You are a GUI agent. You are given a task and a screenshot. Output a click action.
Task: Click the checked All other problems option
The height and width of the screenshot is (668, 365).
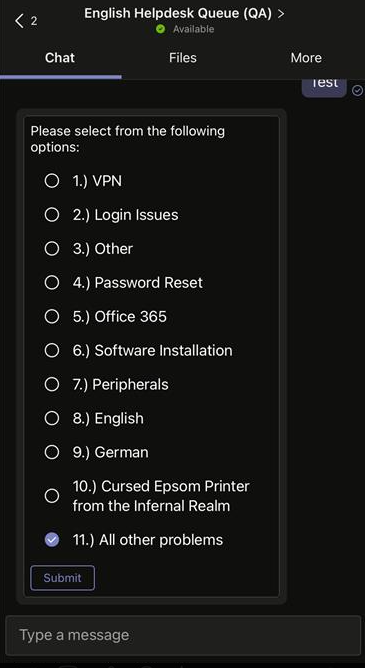(x=52, y=540)
